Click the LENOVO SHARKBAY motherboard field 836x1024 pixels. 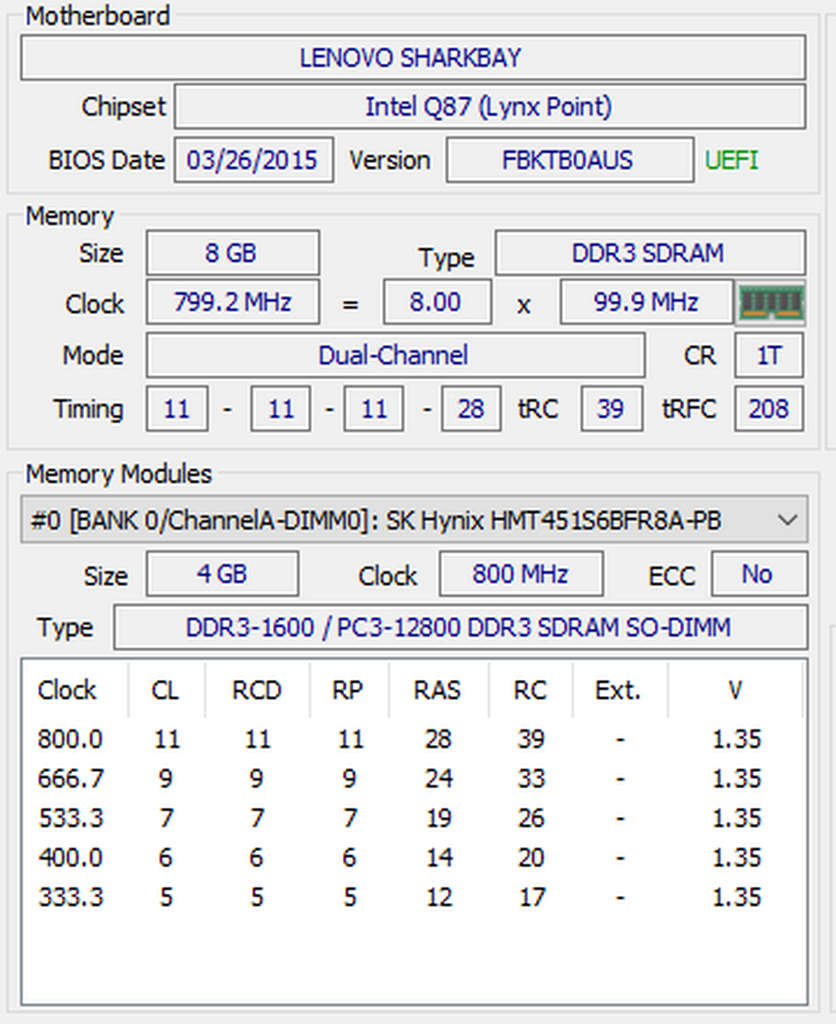pos(412,58)
